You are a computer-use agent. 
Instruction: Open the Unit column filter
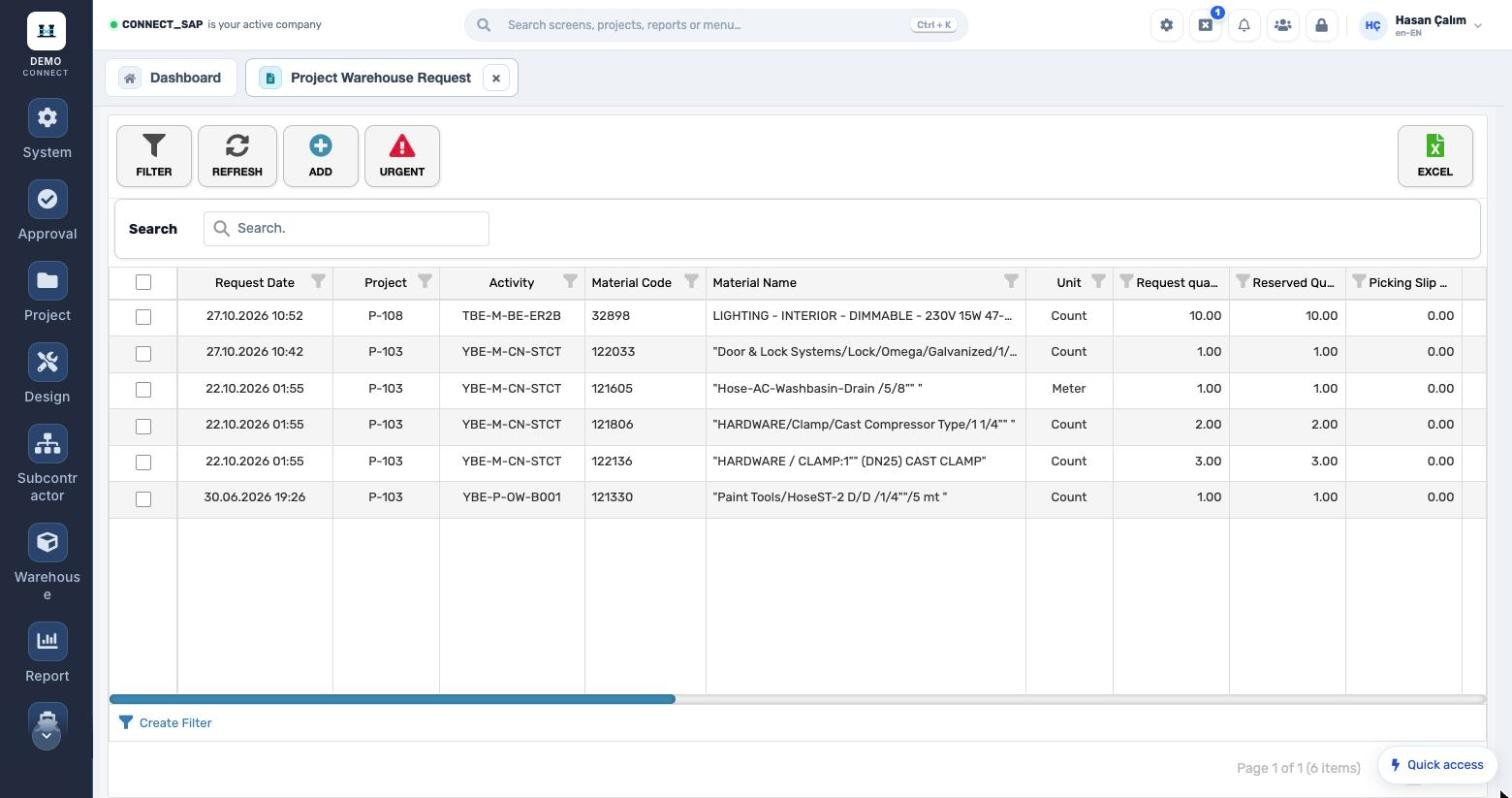1098,282
